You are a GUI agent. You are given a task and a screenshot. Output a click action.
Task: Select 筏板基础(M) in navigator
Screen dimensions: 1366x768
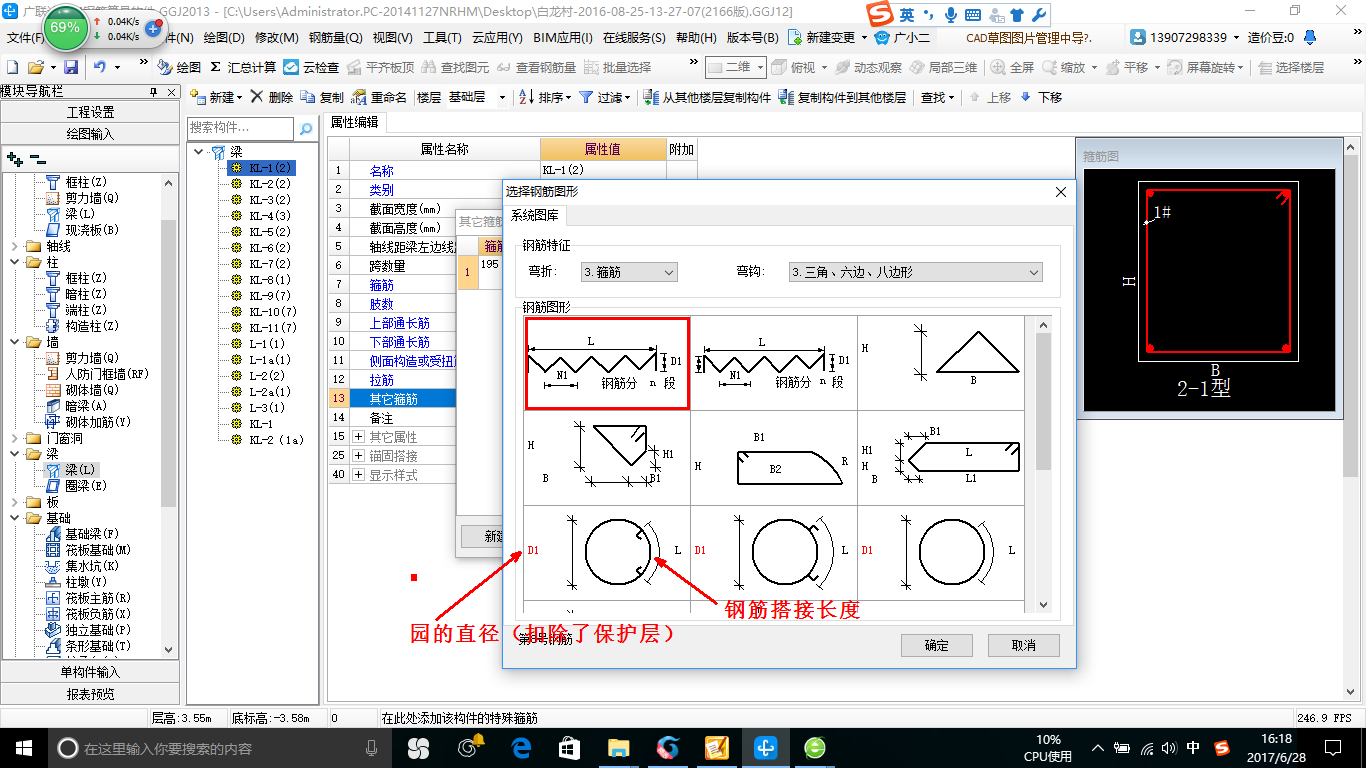click(x=98, y=550)
